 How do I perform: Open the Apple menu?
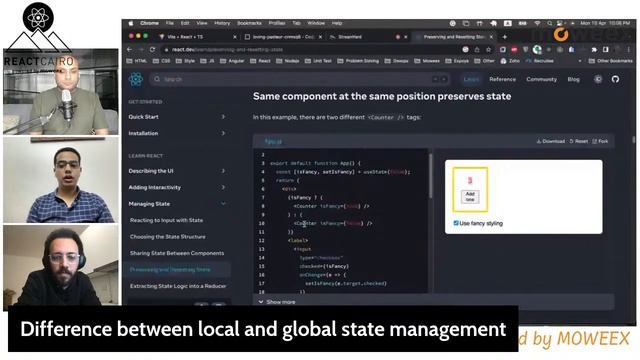point(131,23)
